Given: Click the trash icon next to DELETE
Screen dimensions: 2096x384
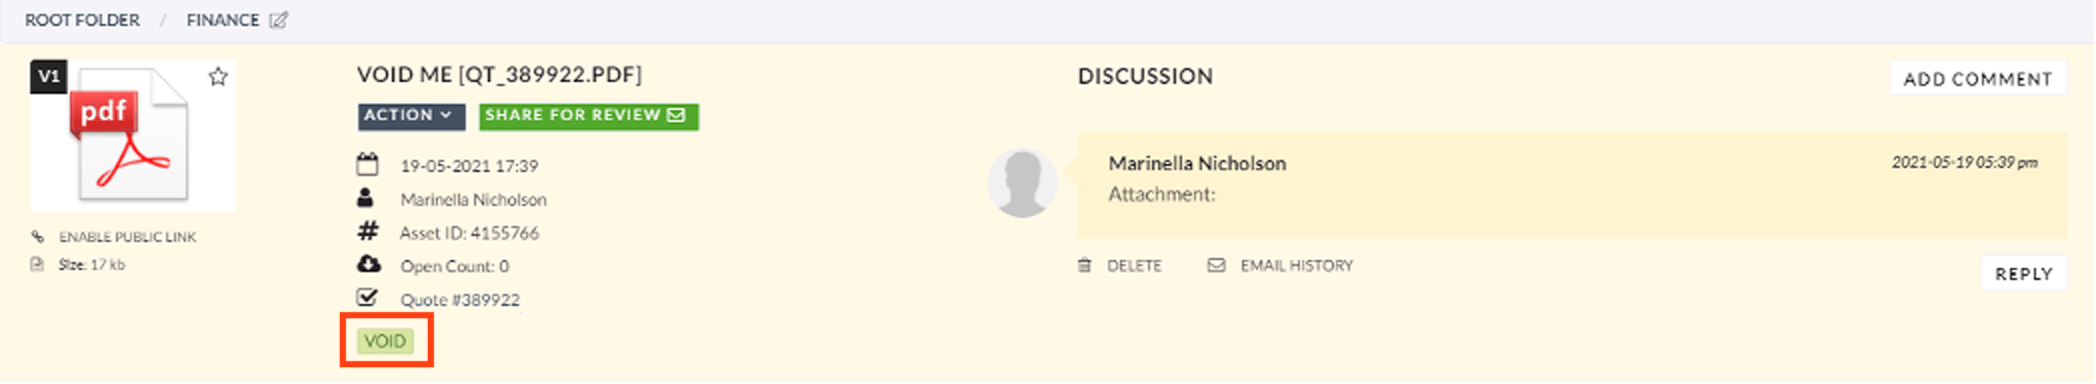Looking at the screenshot, I should coord(1085,265).
